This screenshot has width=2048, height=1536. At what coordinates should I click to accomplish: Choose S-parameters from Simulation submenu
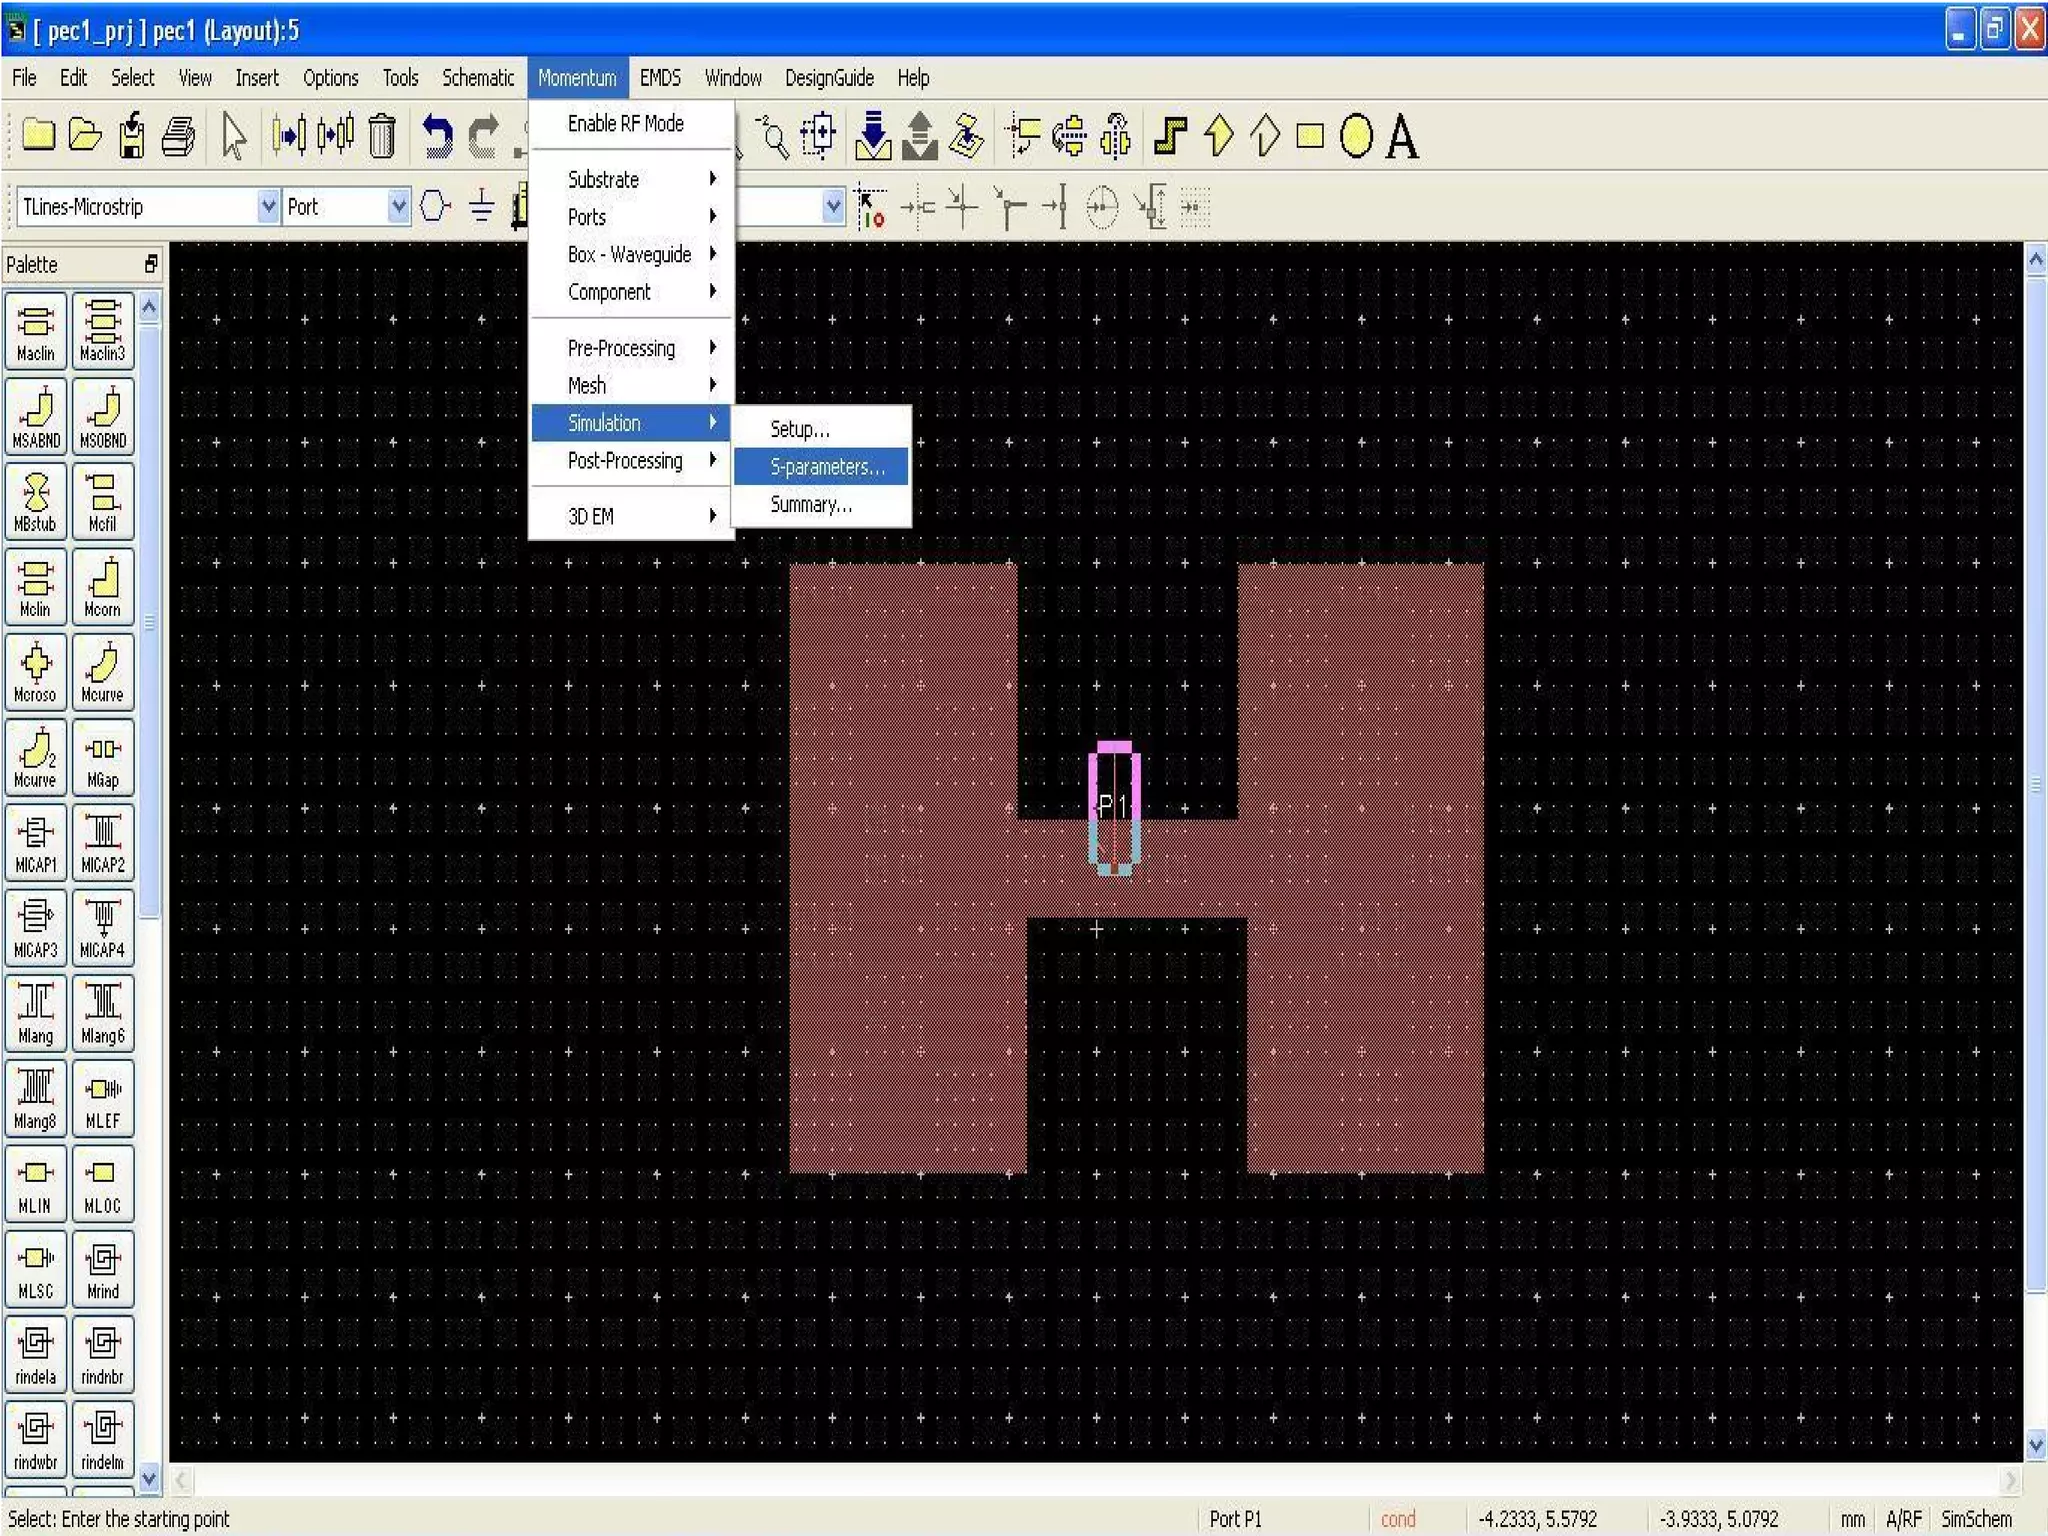click(826, 467)
